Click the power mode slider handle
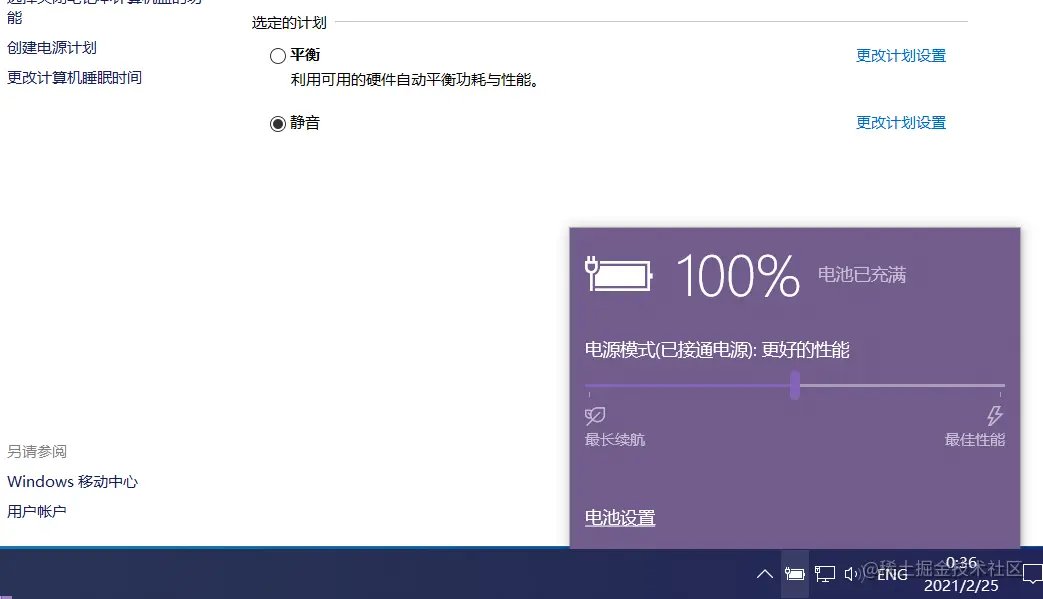This screenshot has height=599, width=1043. pyautogui.click(x=795, y=385)
